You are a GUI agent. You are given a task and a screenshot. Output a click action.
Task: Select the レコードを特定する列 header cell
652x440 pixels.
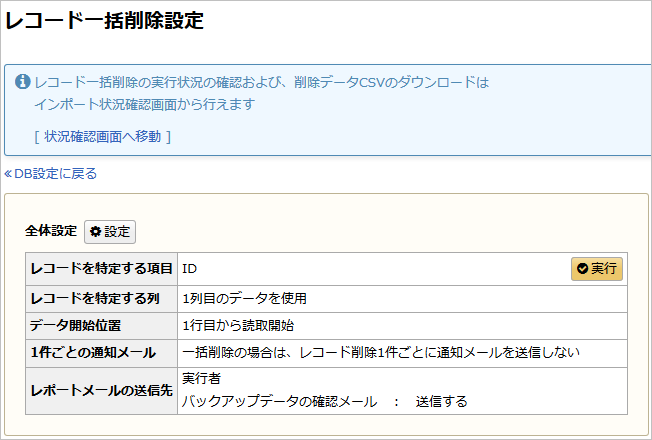(x=101, y=299)
